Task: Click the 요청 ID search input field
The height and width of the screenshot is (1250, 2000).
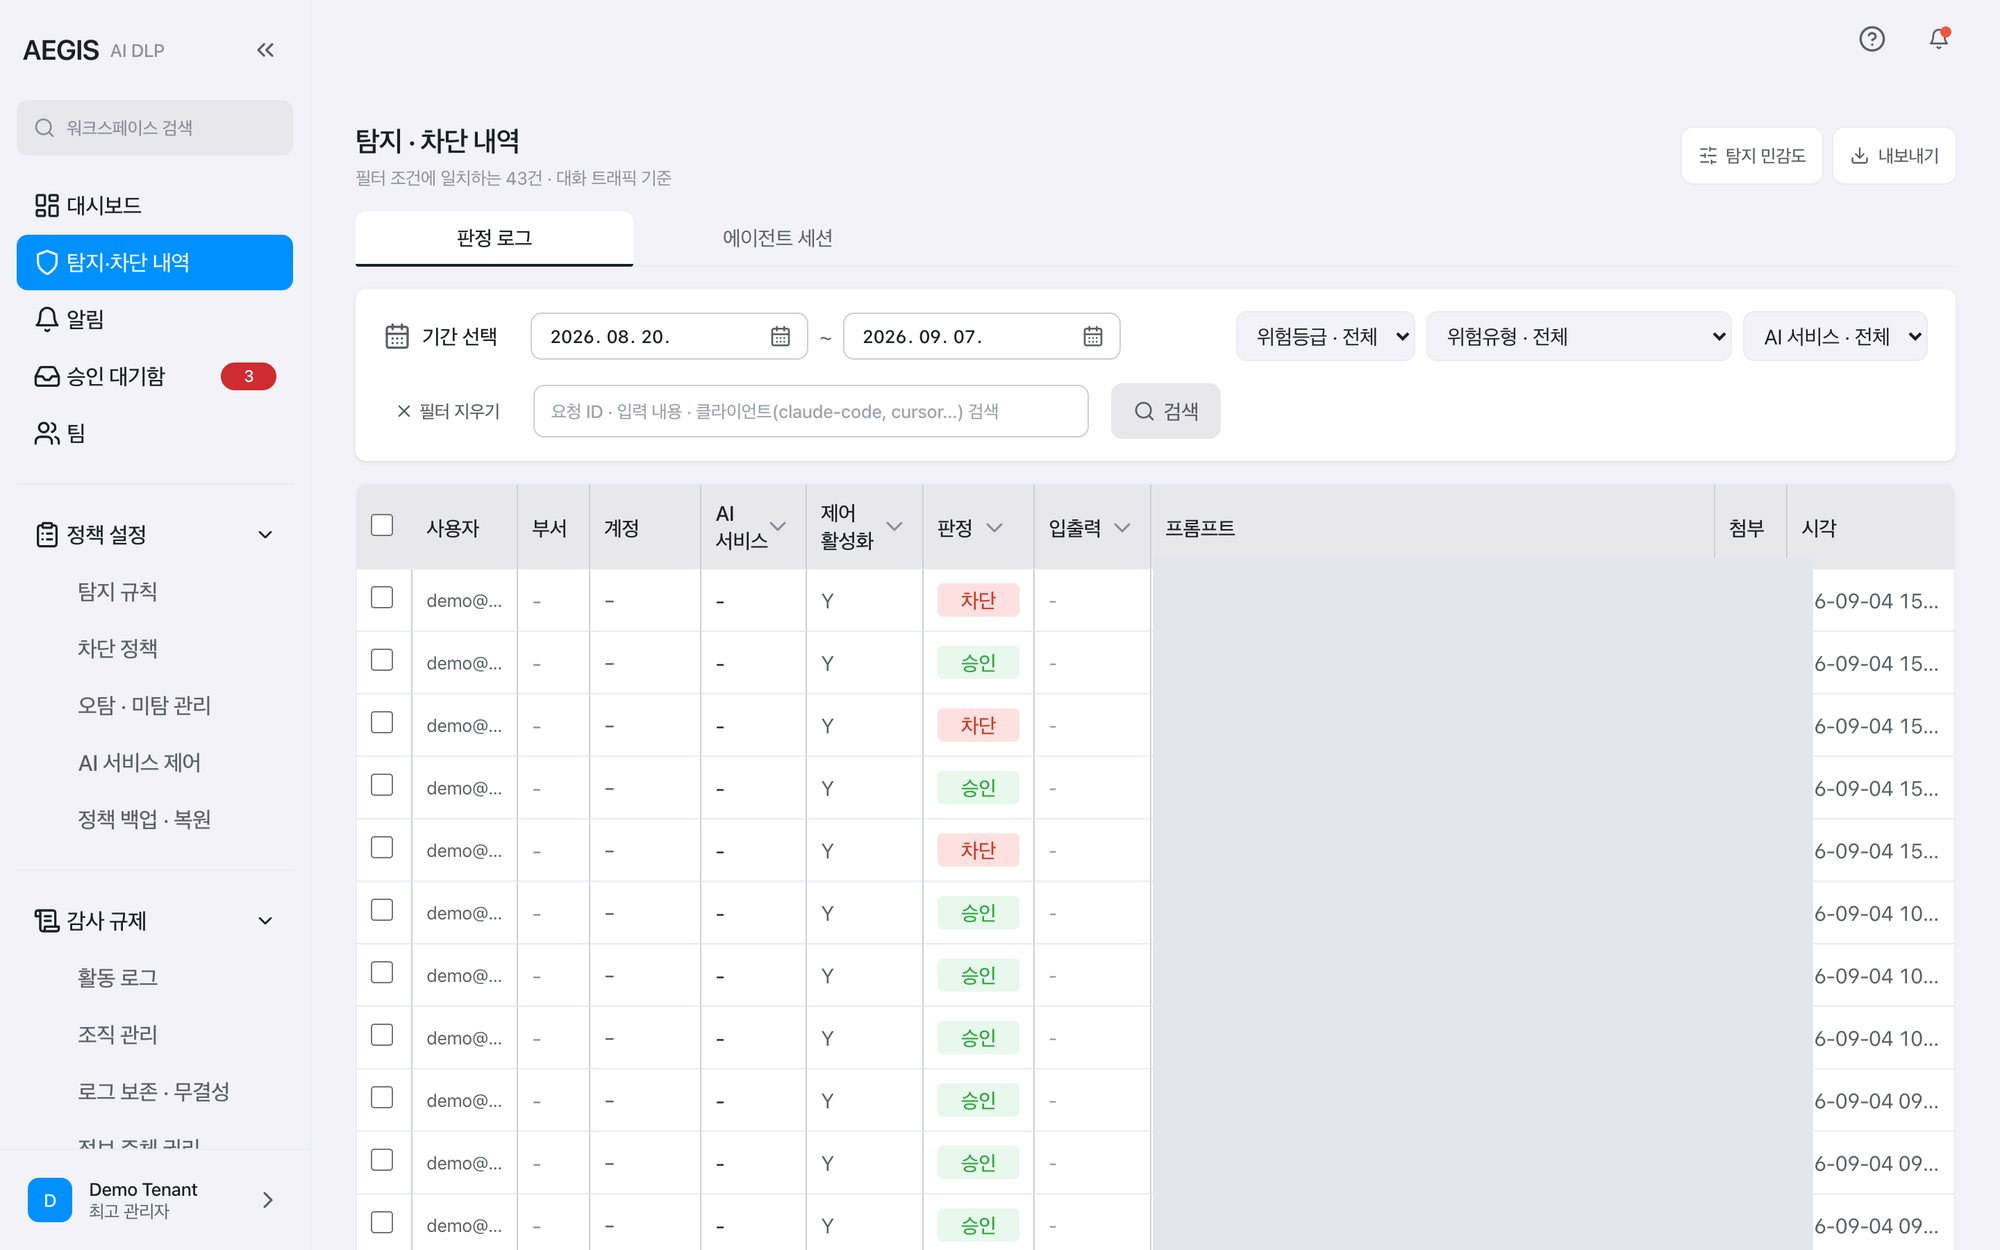Action: pos(811,411)
